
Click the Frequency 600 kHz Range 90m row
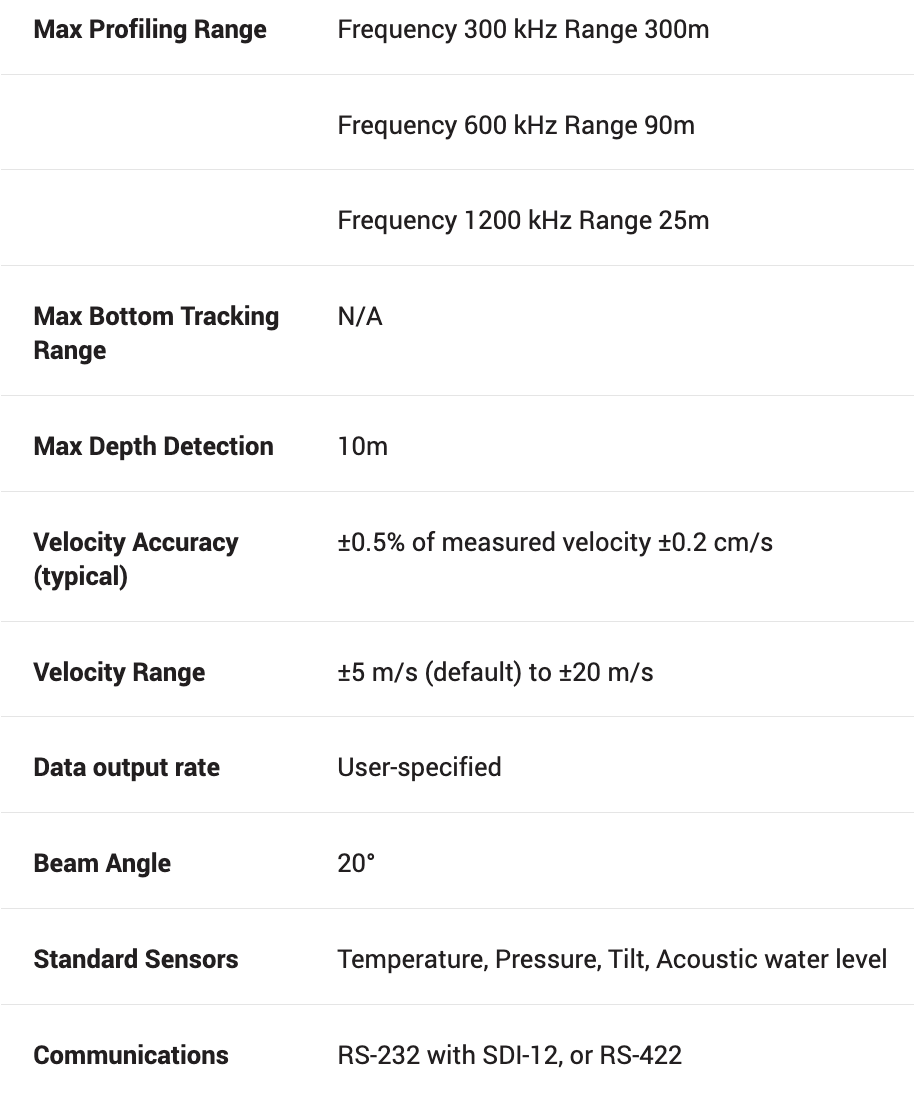516,125
